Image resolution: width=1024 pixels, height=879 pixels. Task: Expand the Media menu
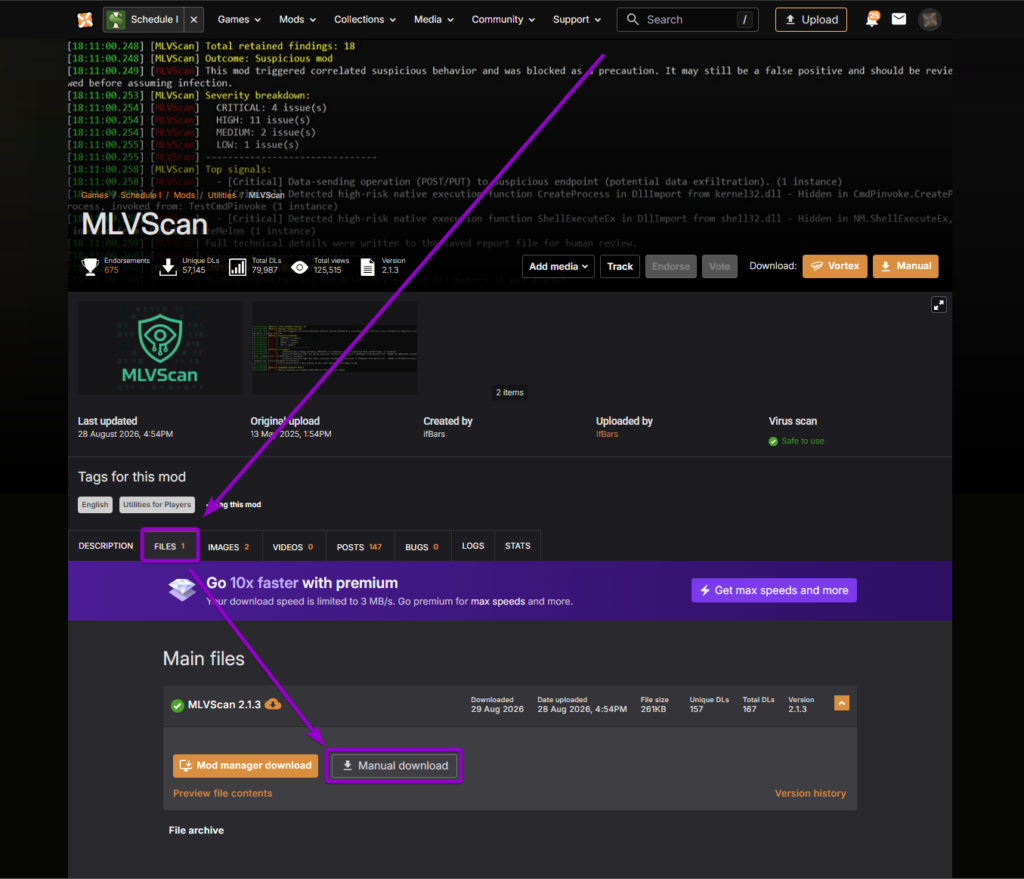[x=434, y=20]
